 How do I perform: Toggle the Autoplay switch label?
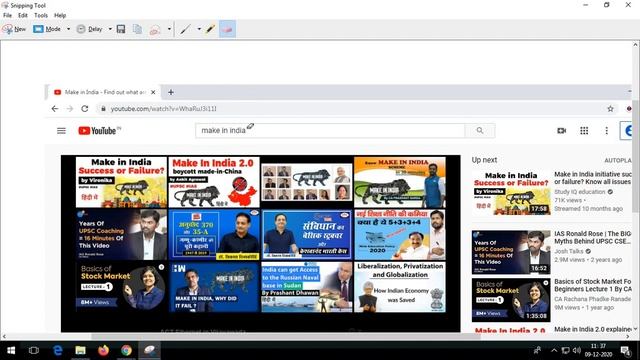(618, 160)
